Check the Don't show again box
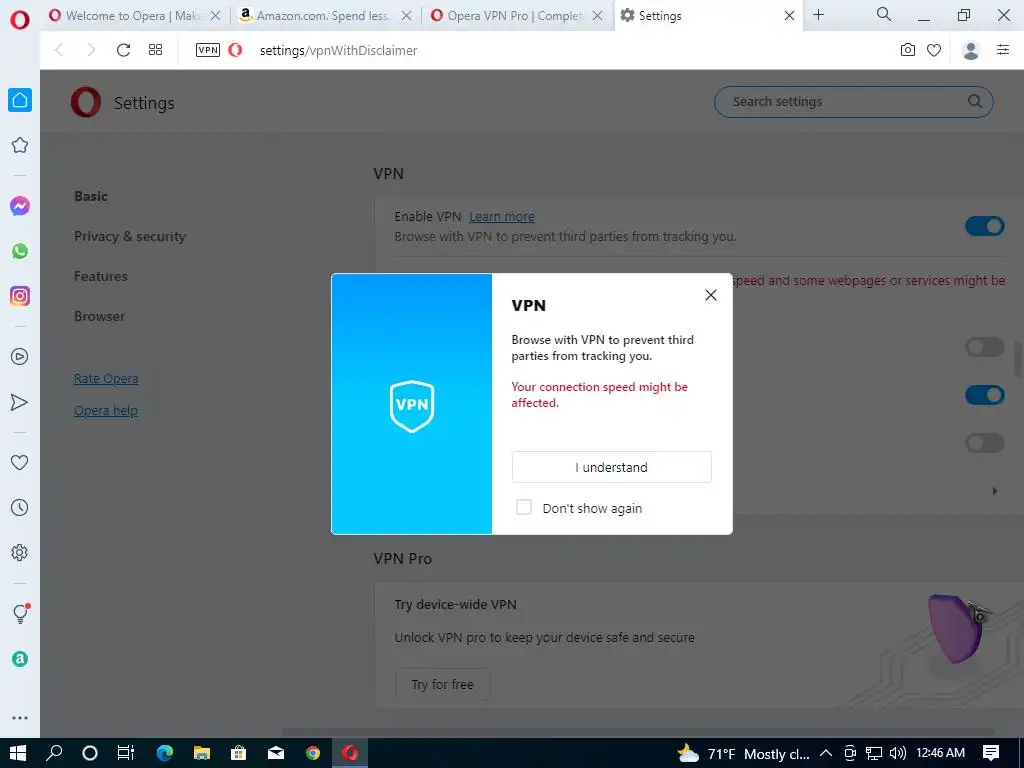1024x768 pixels. (524, 507)
